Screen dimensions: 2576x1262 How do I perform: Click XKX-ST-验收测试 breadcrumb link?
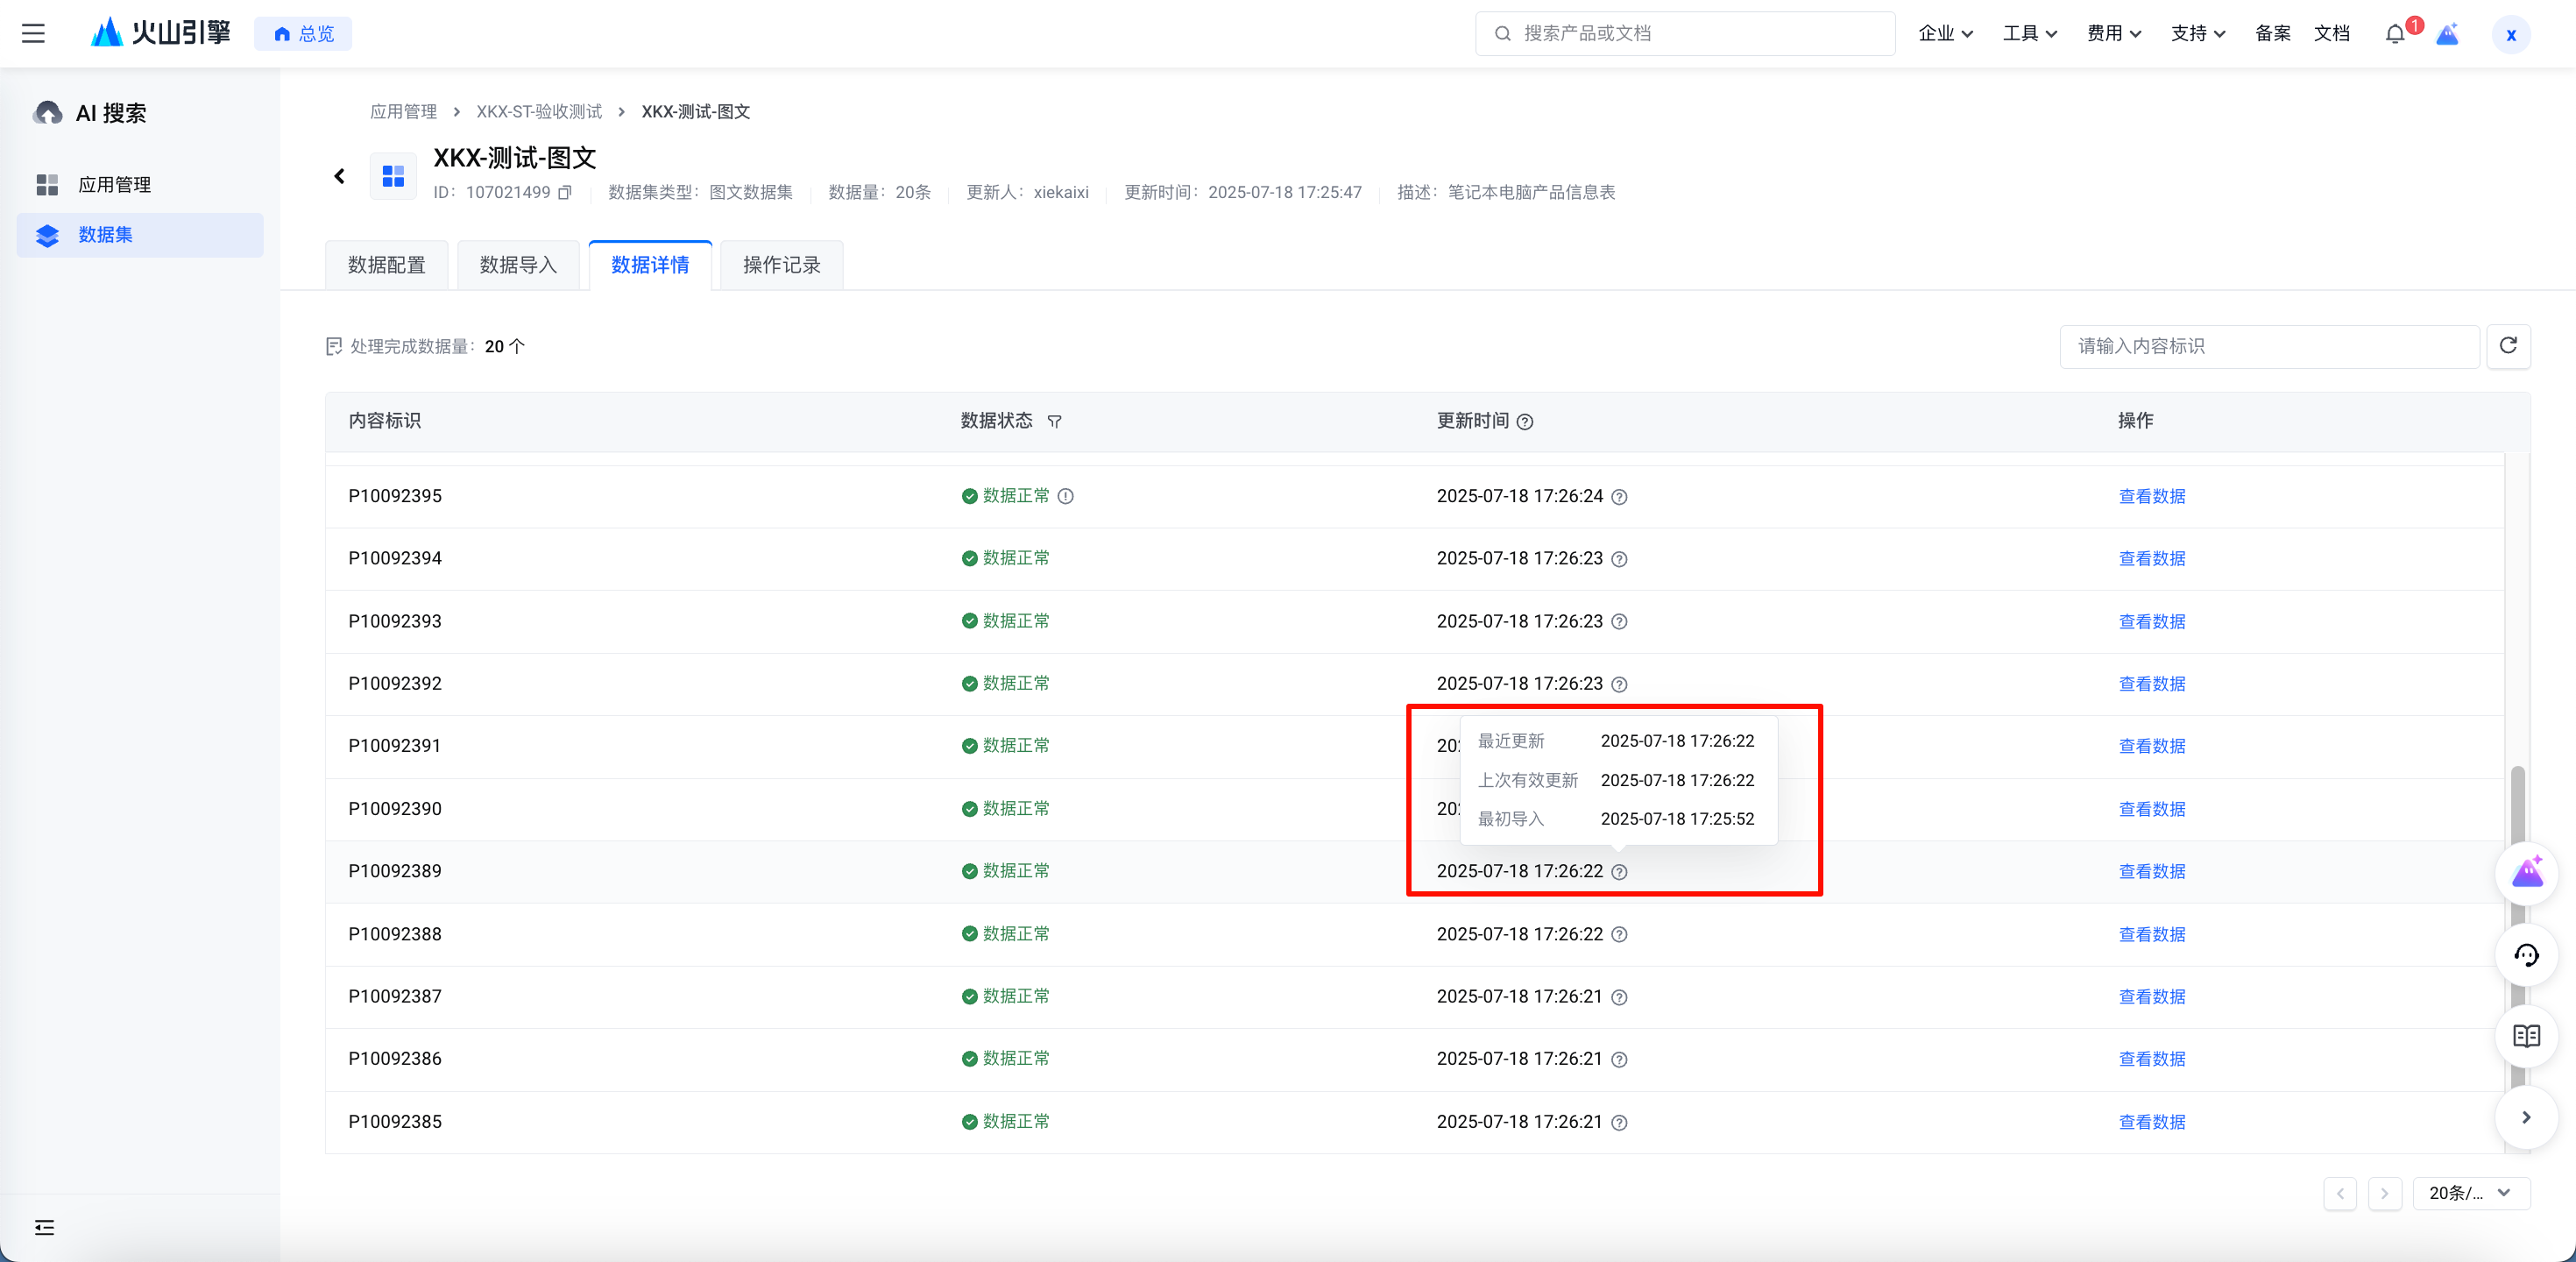point(539,112)
